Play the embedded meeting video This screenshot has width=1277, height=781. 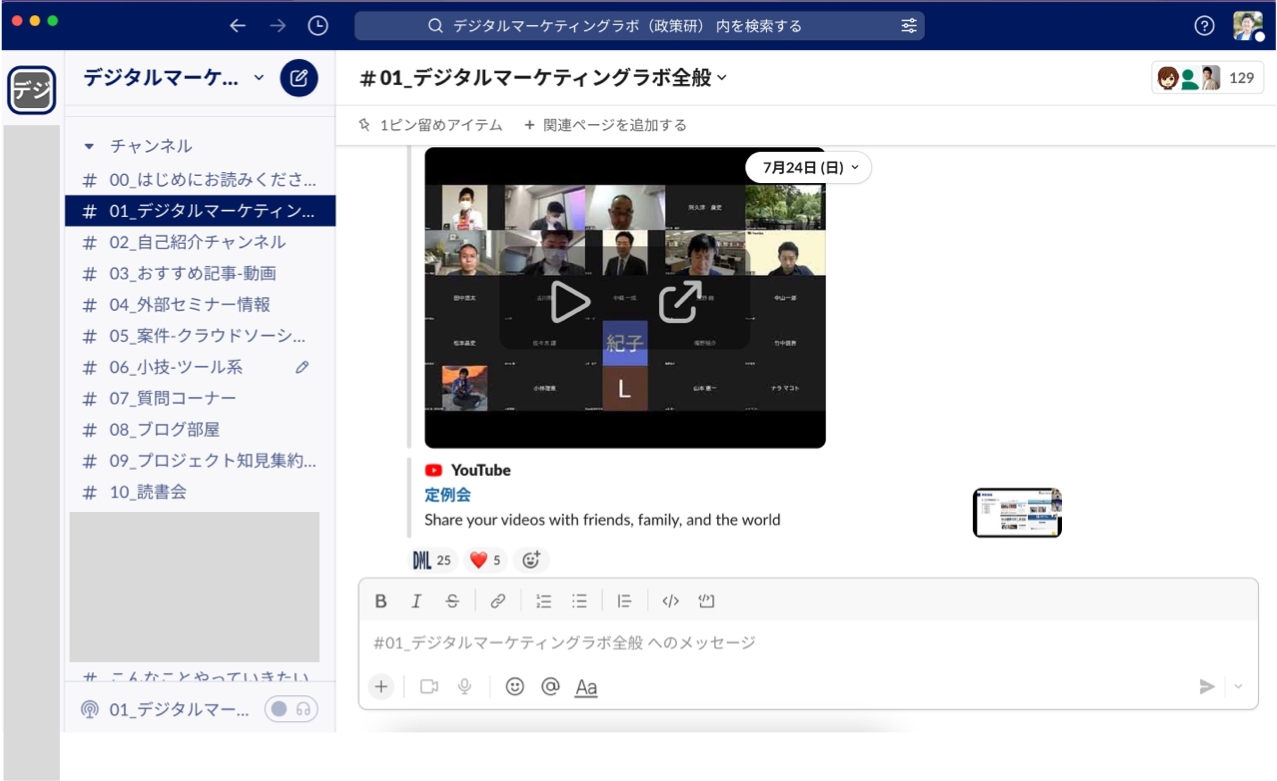tap(570, 303)
